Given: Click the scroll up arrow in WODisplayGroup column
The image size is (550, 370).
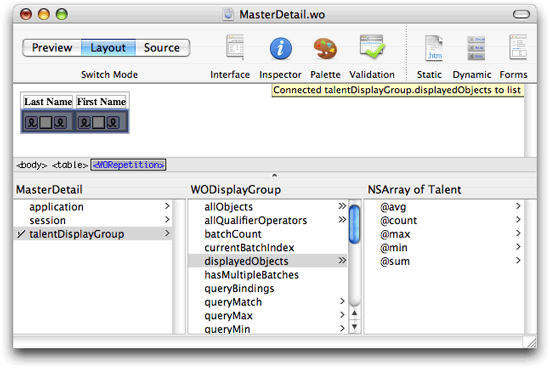Looking at the screenshot, I should (355, 313).
